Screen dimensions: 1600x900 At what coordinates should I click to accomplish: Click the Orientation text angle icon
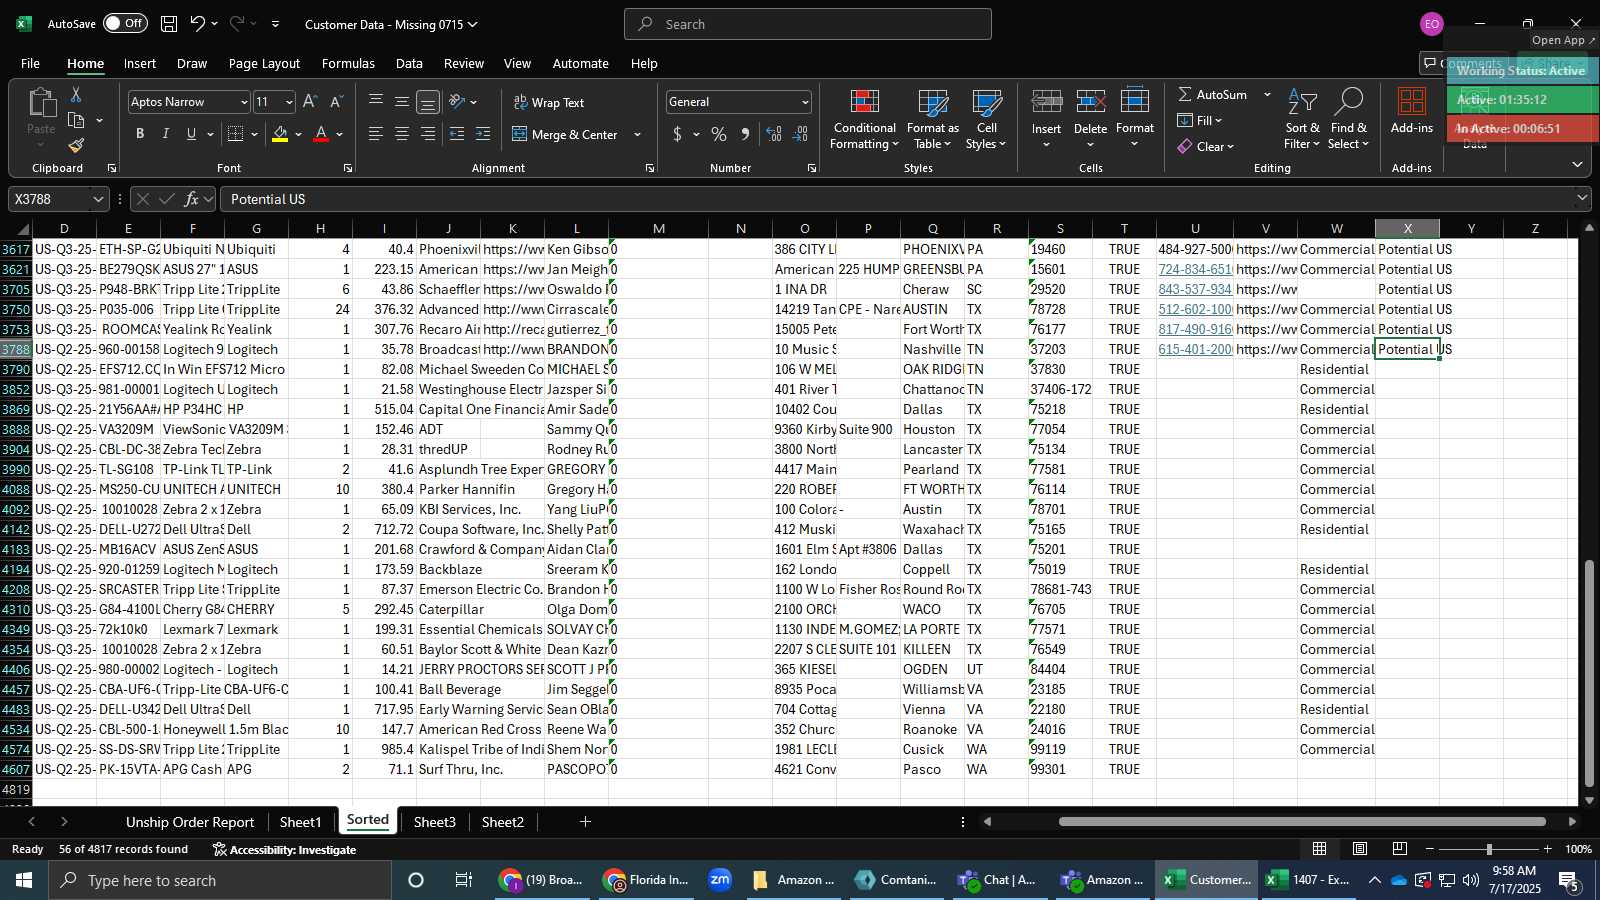[457, 101]
